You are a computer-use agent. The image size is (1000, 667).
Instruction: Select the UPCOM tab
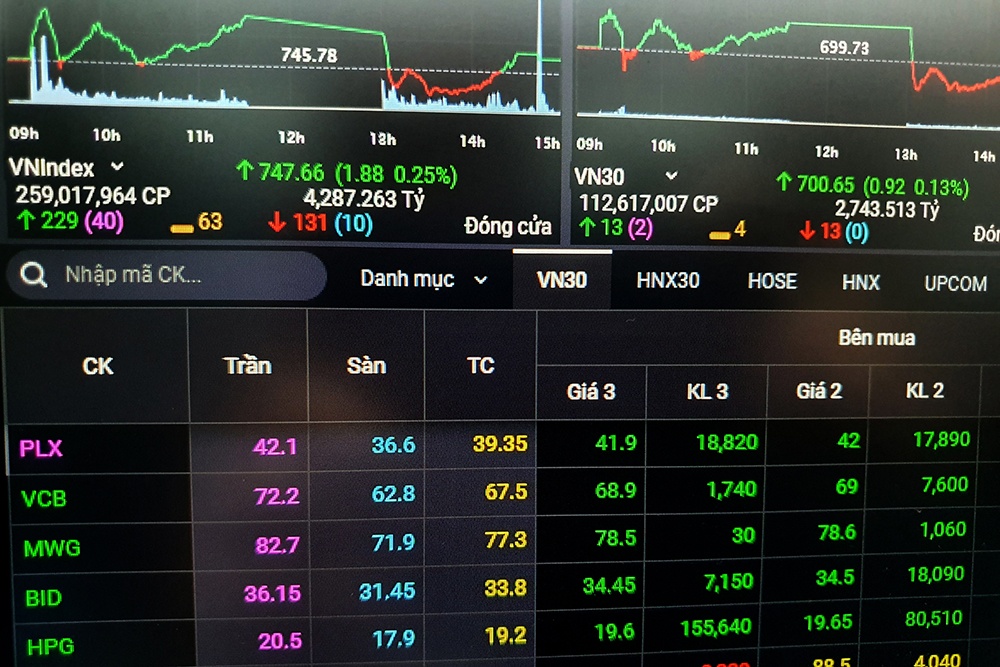pyautogui.click(x=955, y=283)
